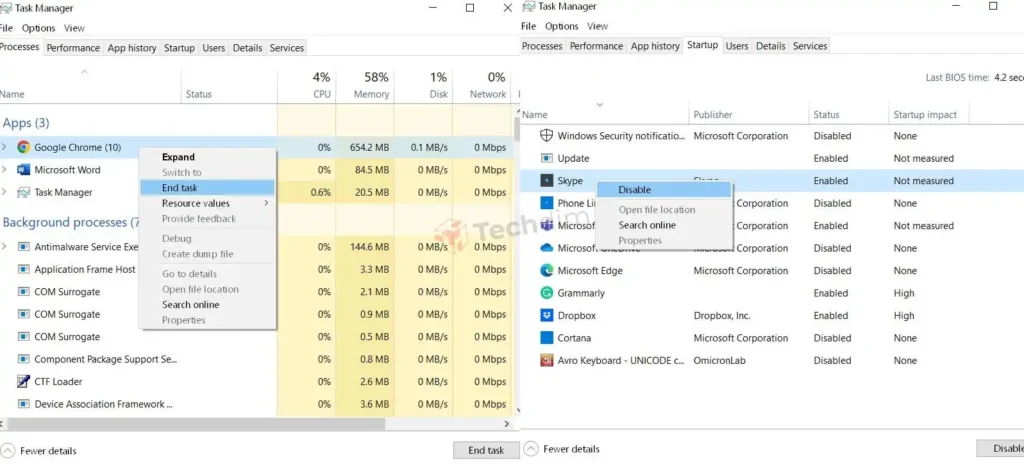Choose End task from the context menu
This screenshot has width=1024, height=464.
pos(207,188)
